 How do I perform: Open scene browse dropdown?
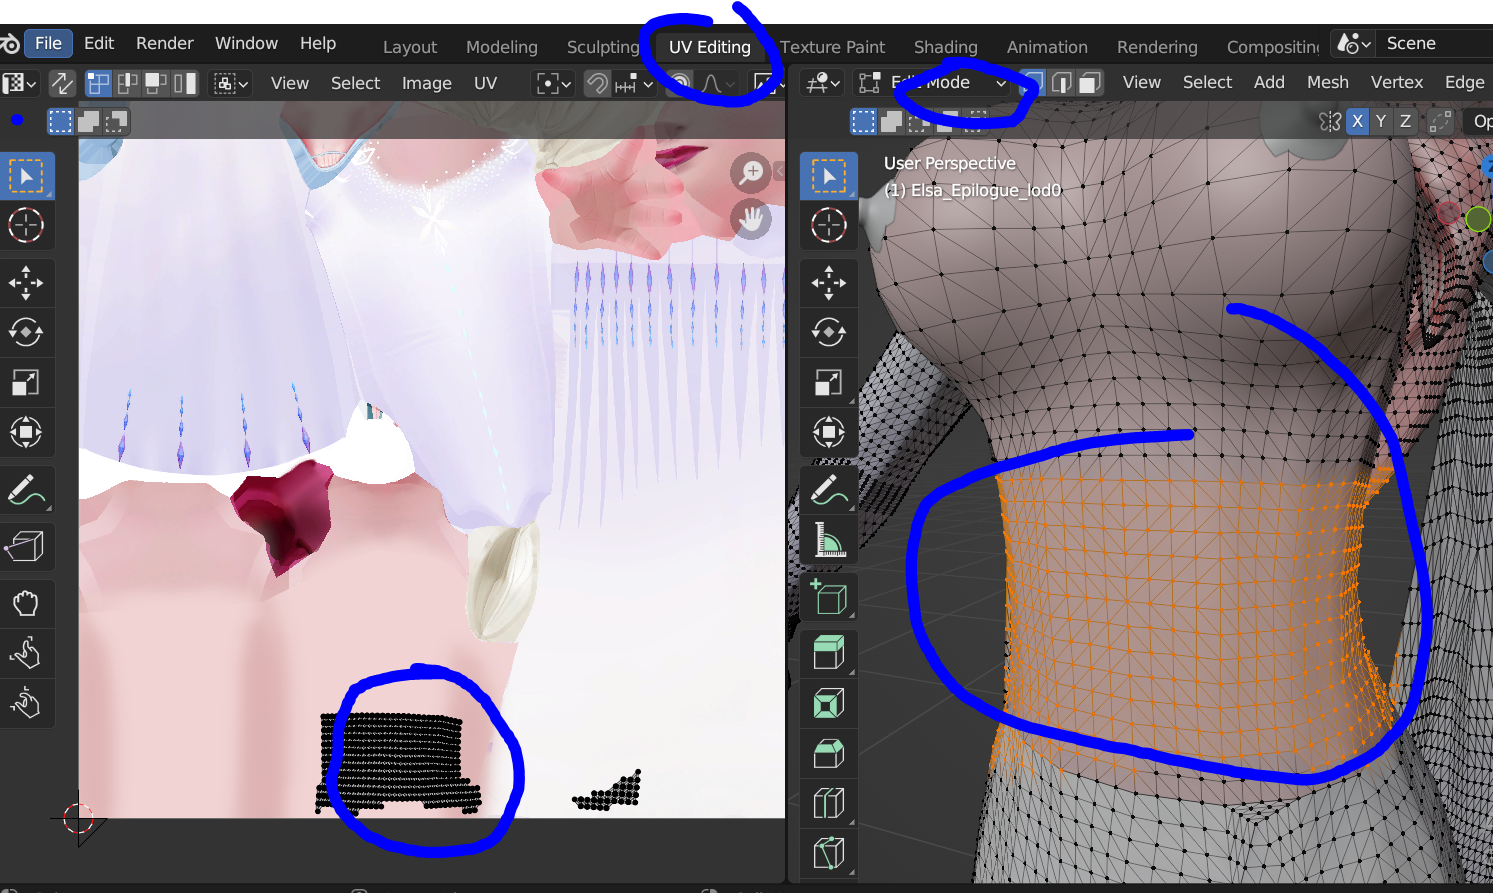pyautogui.click(x=1354, y=44)
